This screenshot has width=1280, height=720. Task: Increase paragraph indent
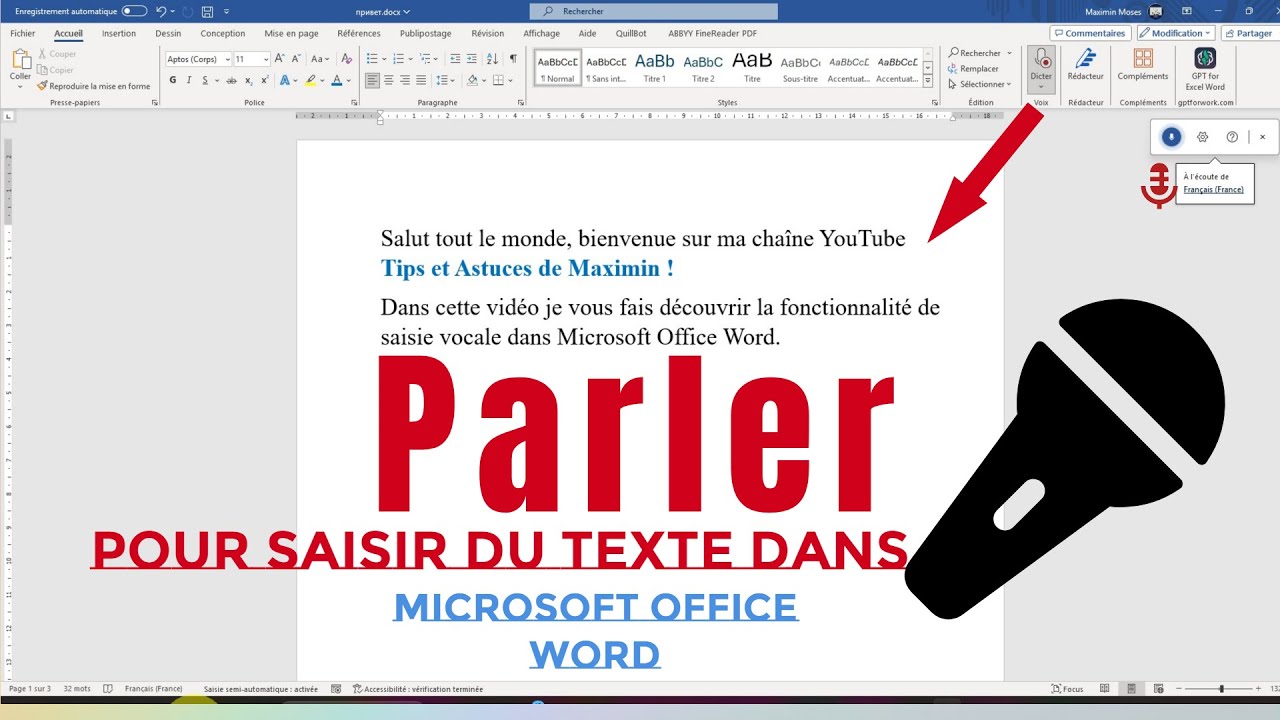(471, 59)
